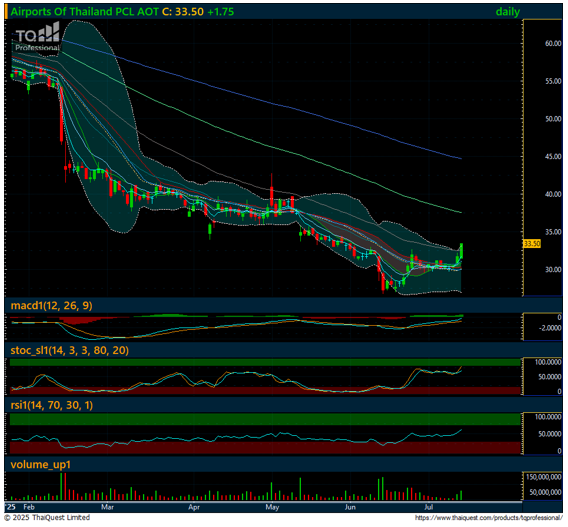568x527 pixels.
Task: Click the 40.00 price axis label
Action: coord(553,194)
